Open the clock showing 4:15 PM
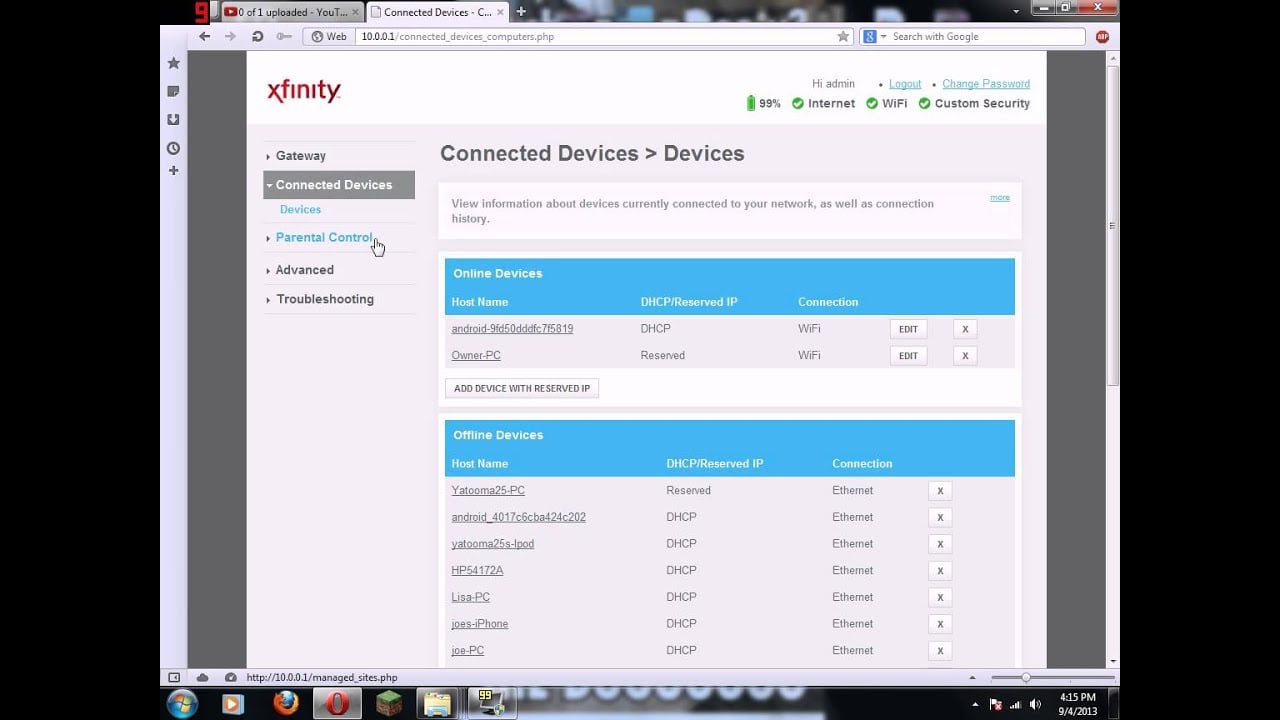Image resolution: width=1280 pixels, height=720 pixels. tap(1078, 704)
